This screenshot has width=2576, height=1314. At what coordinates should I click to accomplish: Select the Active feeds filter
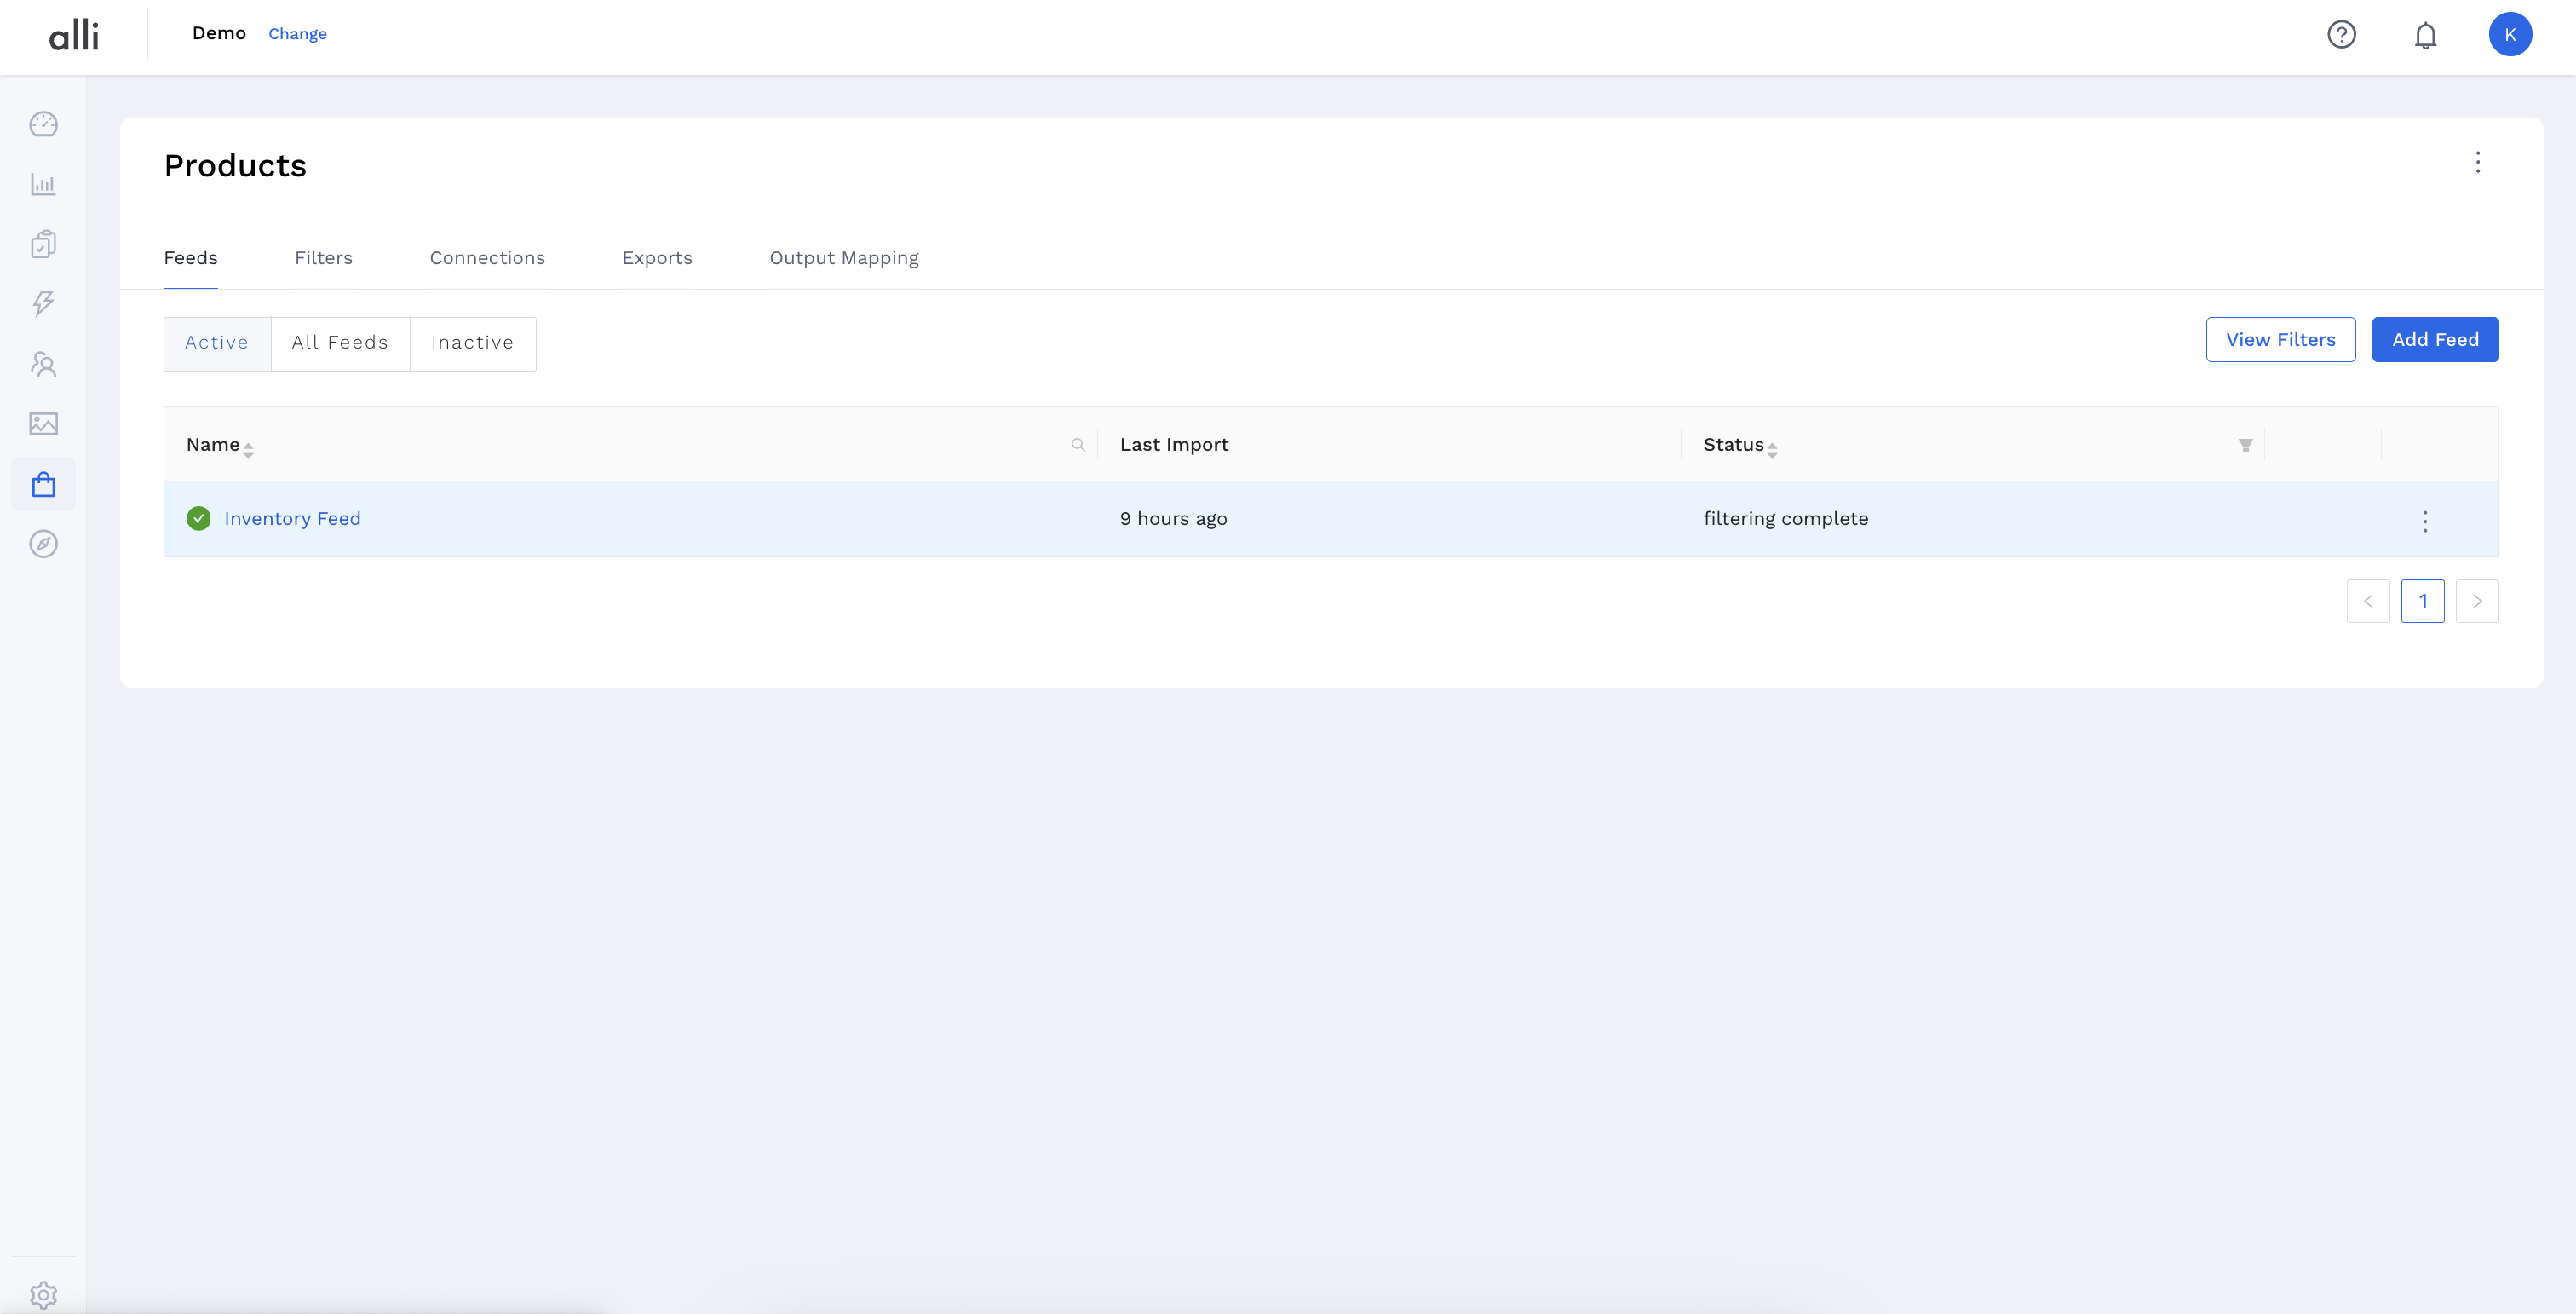pos(217,343)
